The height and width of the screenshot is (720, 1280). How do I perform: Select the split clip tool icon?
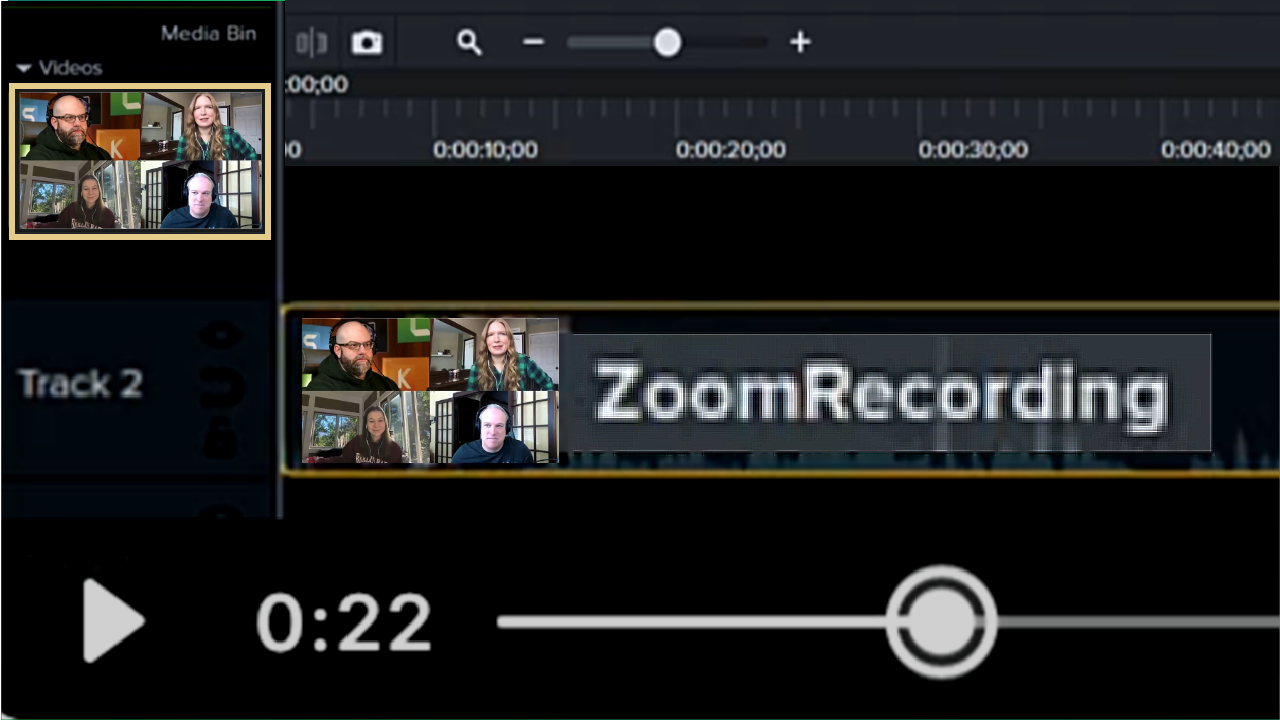coord(312,42)
